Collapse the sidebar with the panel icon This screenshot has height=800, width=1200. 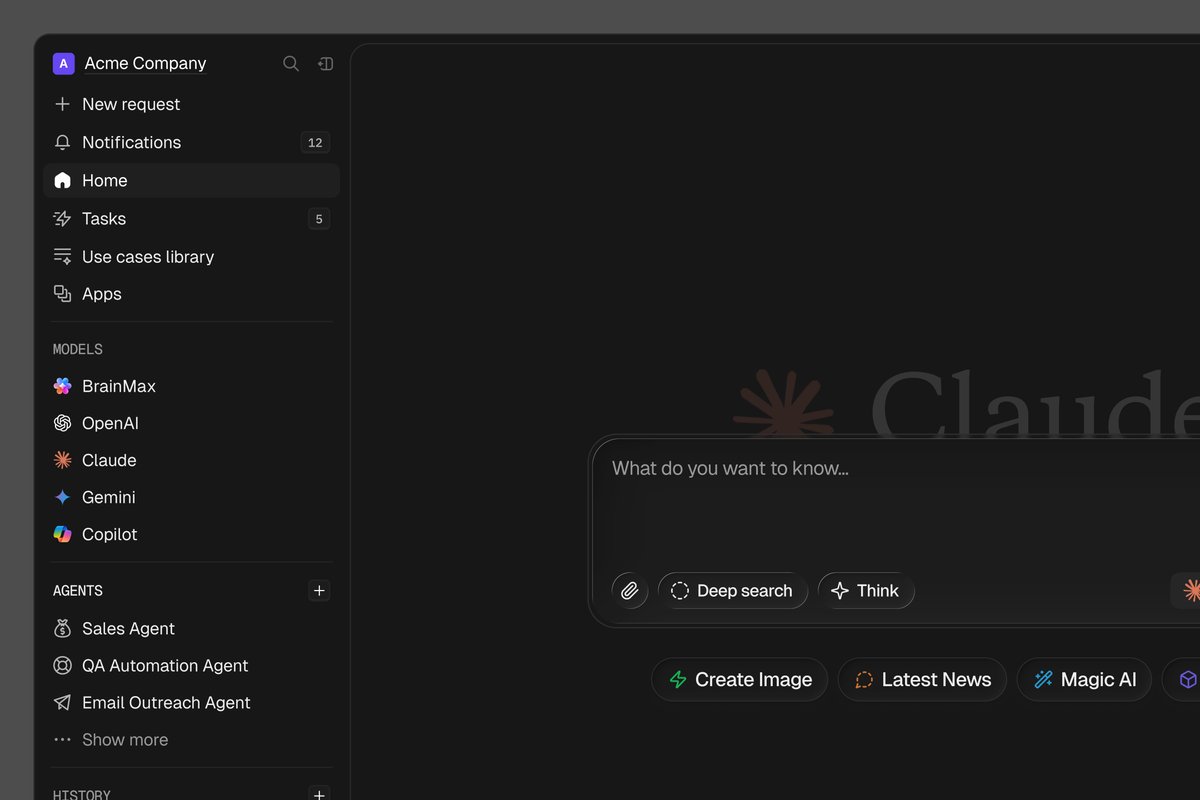[326, 64]
